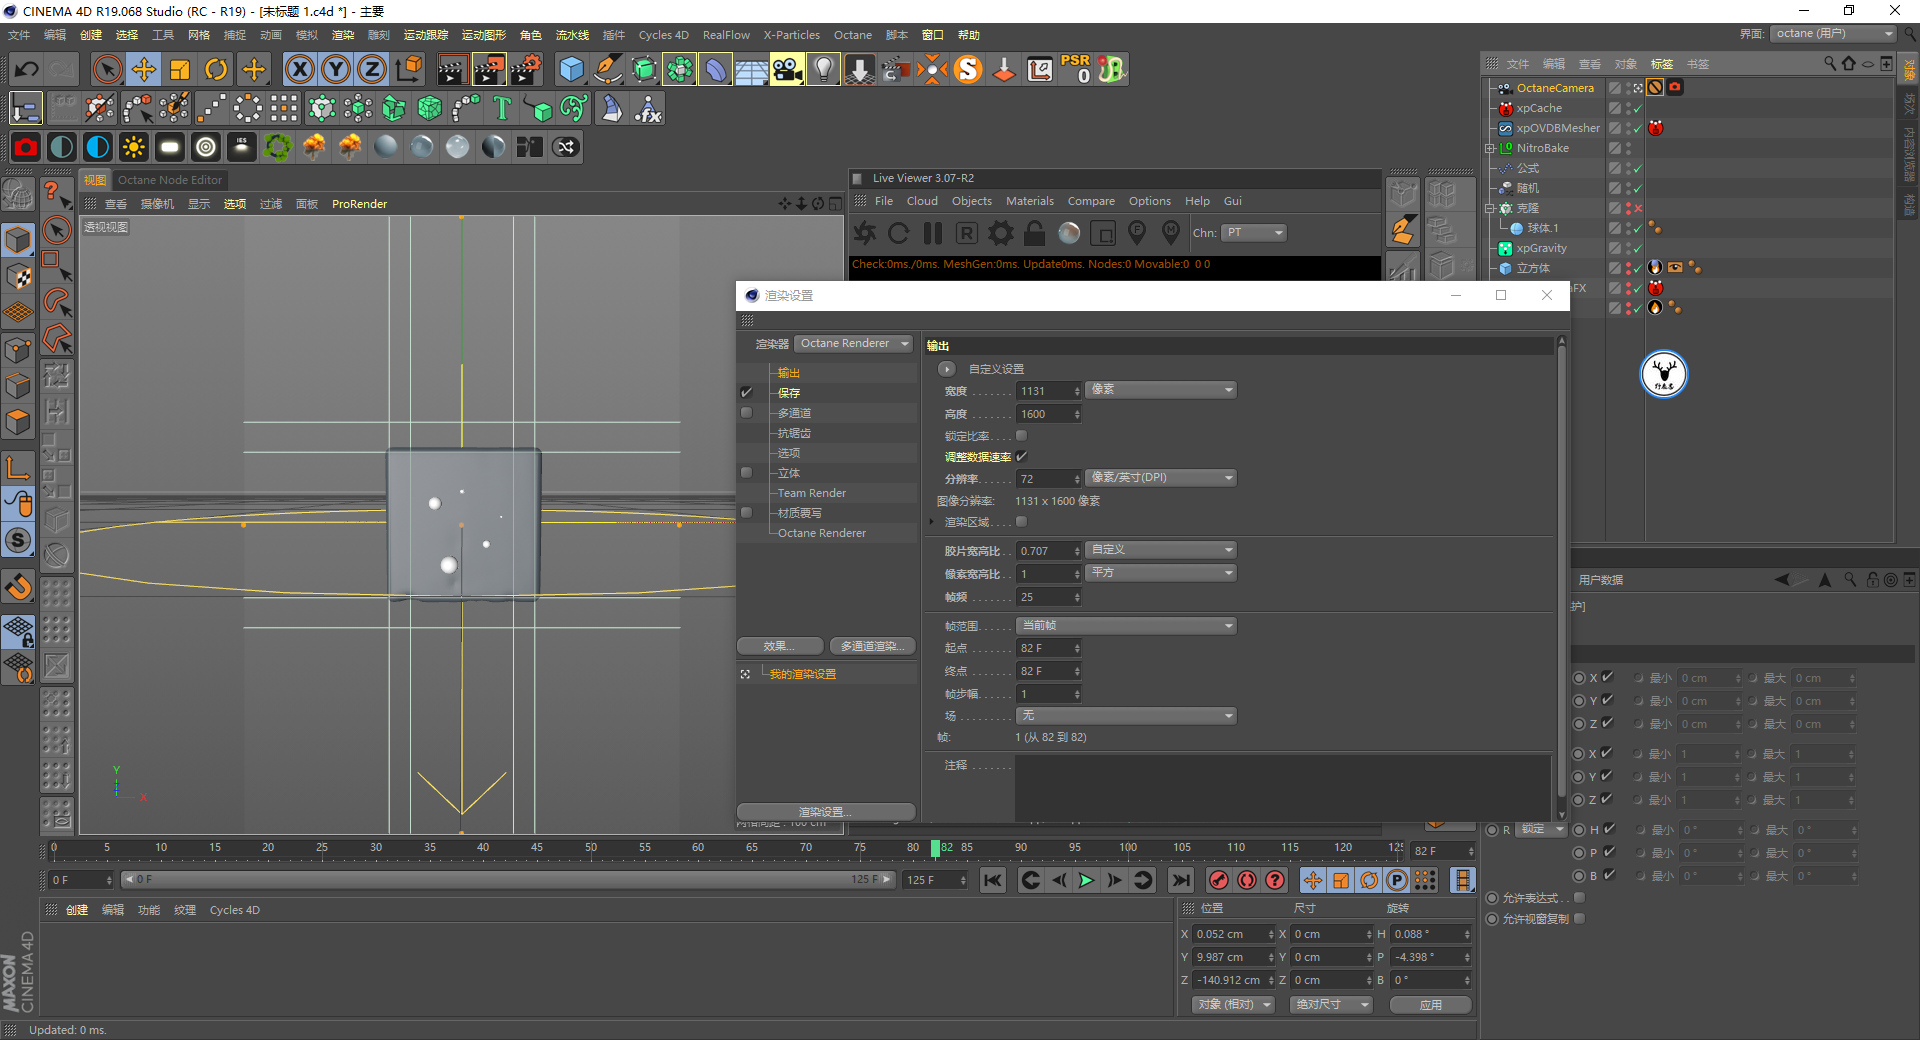Click the 应用 button in coordinates panel
This screenshot has width=1920, height=1040.
pos(1431,1004)
